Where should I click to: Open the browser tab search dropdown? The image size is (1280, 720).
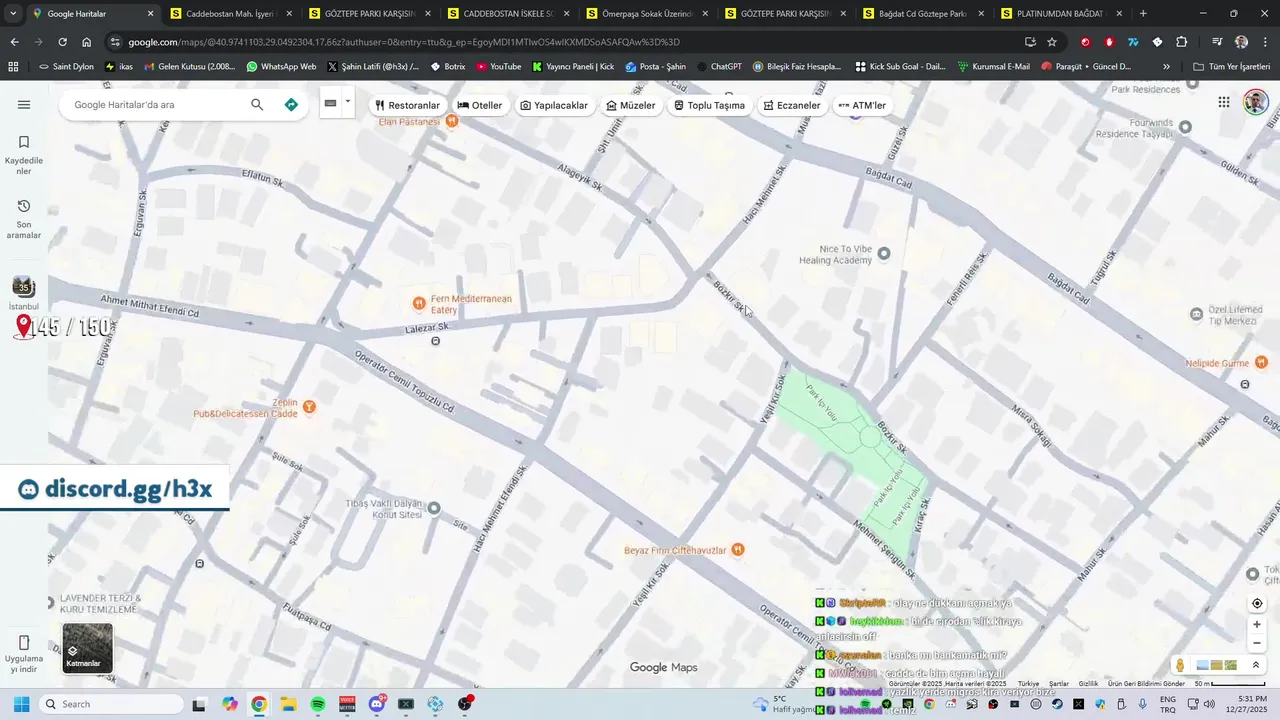coord(13,14)
